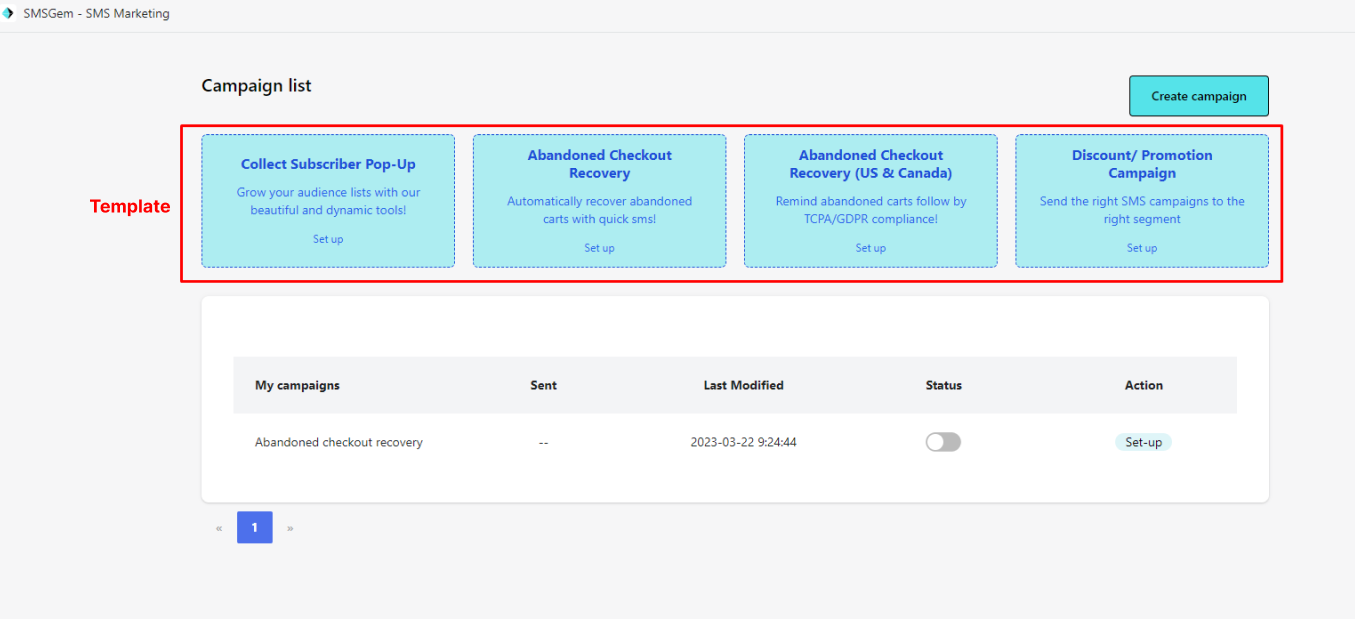Click the Last Modified column header
Image resolution: width=1355 pixels, height=619 pixels.
(743, 385)
